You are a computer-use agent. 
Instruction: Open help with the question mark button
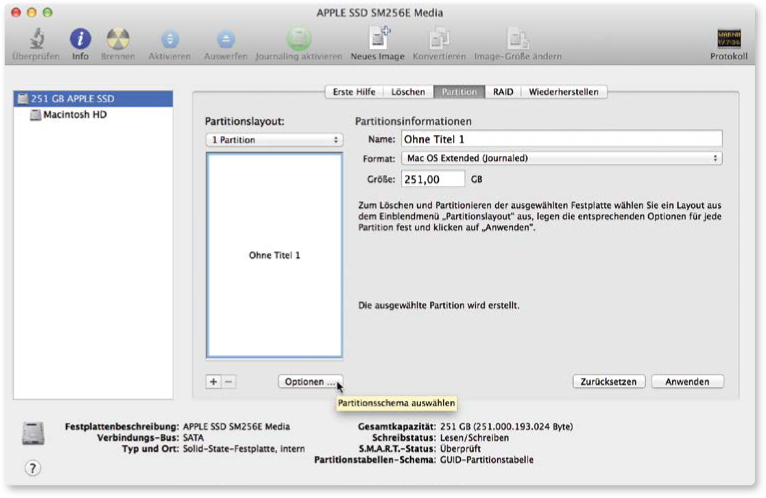[x=32, y=468]
